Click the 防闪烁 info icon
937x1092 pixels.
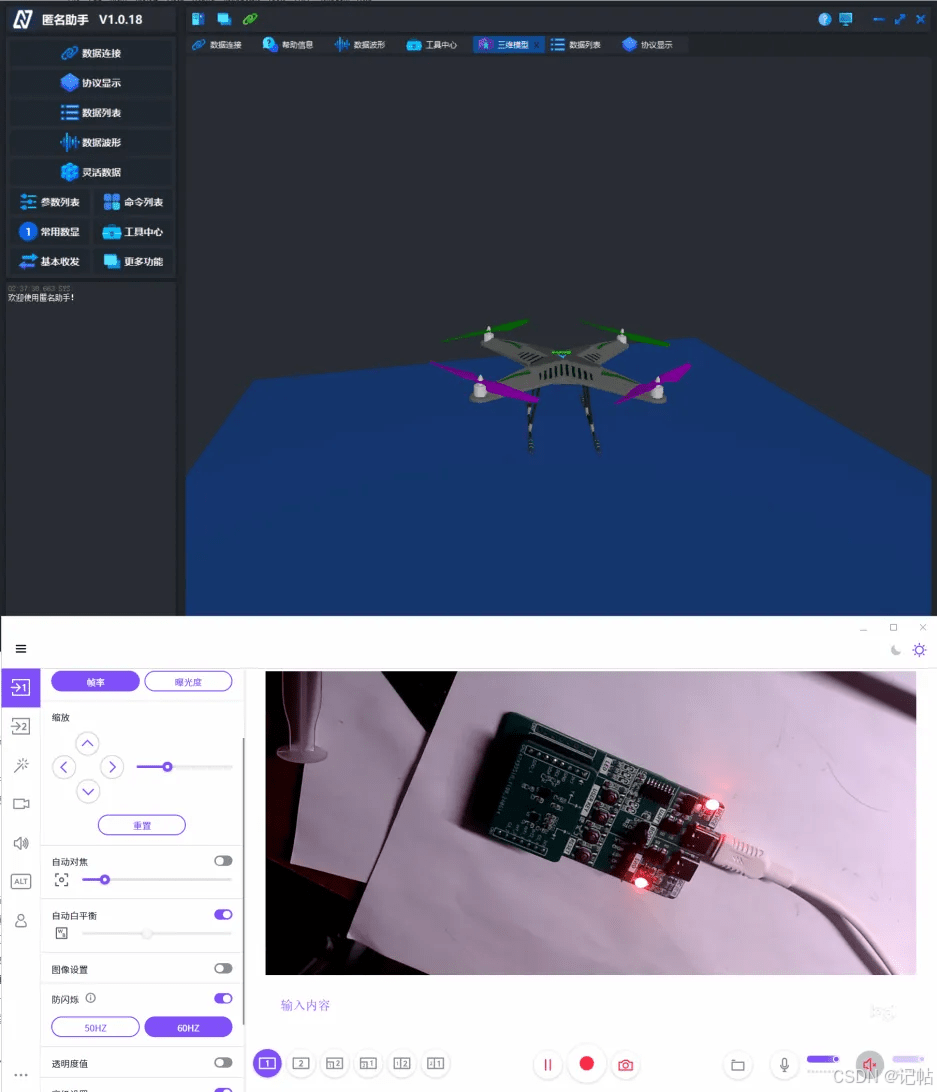click(91, 998)
